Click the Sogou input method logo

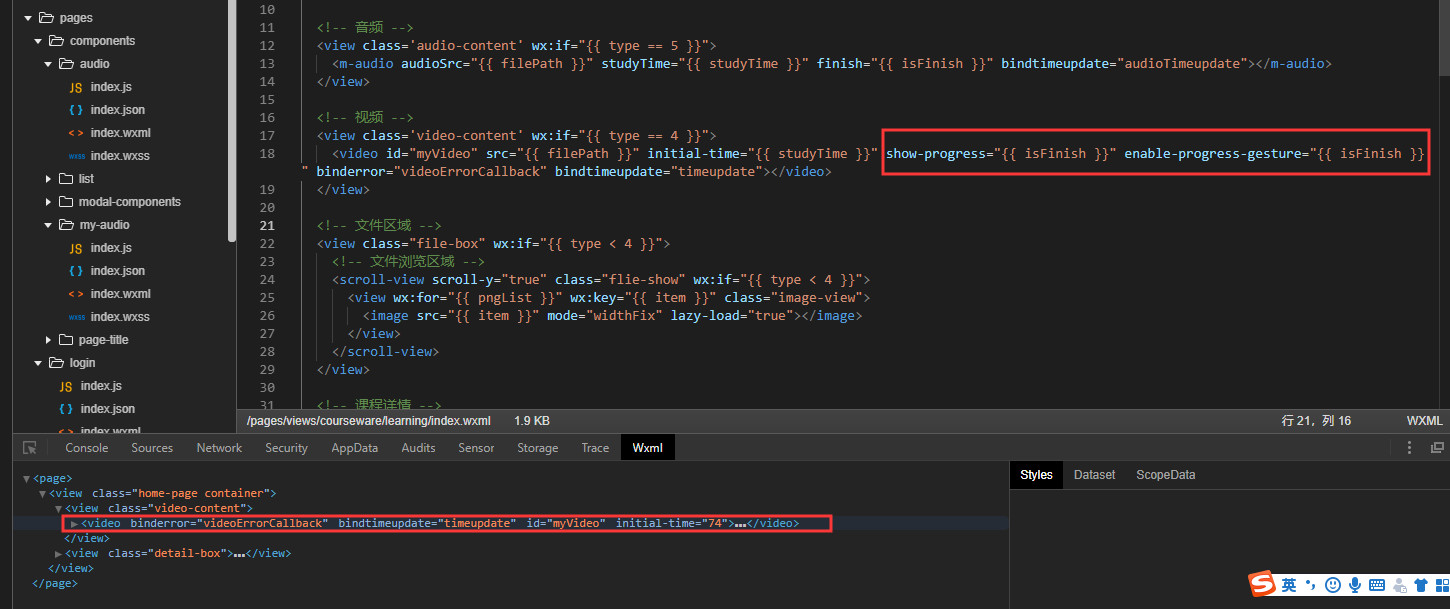tap(1263, 584)
